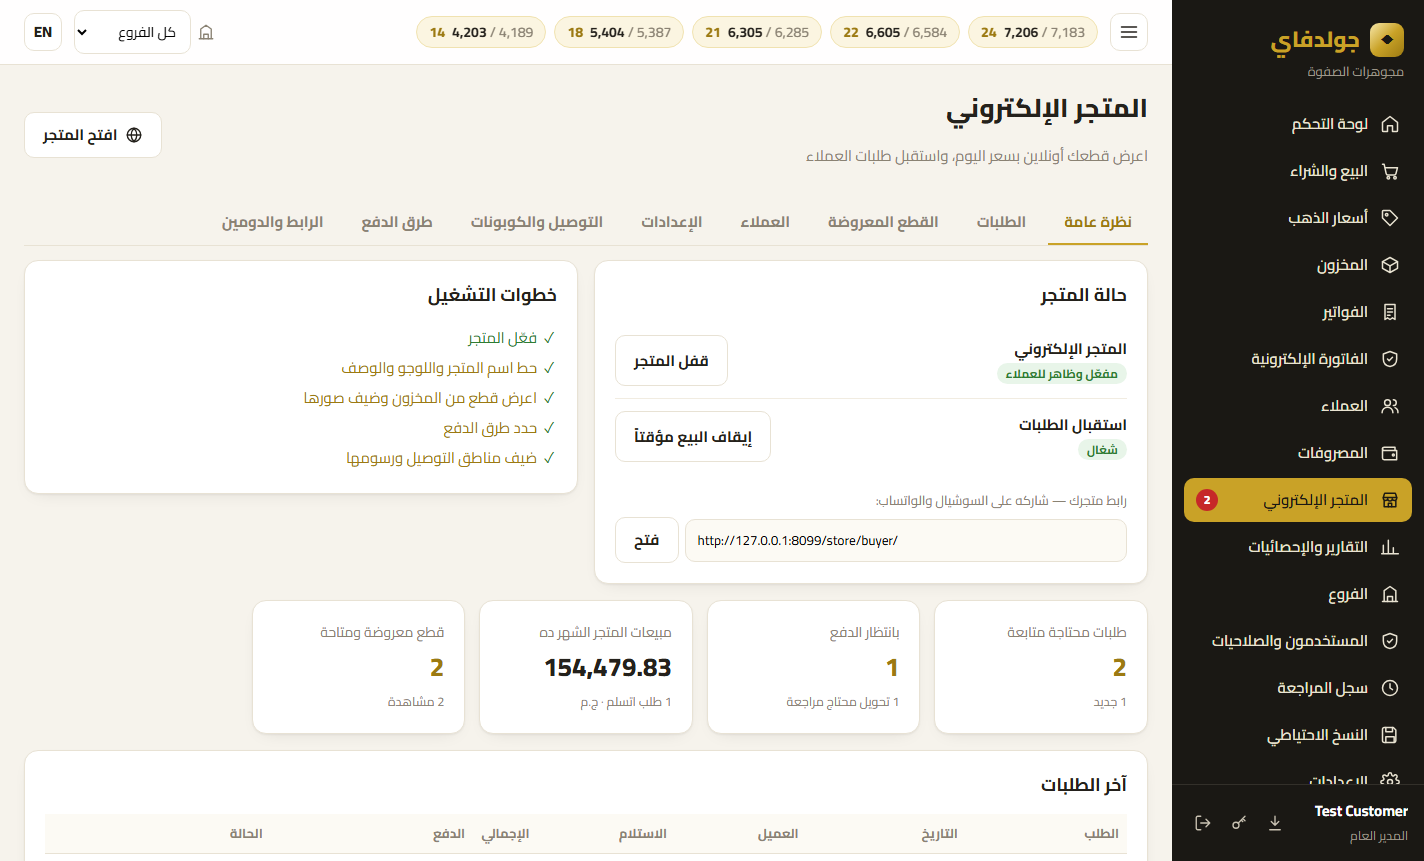Click the receipt icon for الفواتير

(x=1389, y=312)
